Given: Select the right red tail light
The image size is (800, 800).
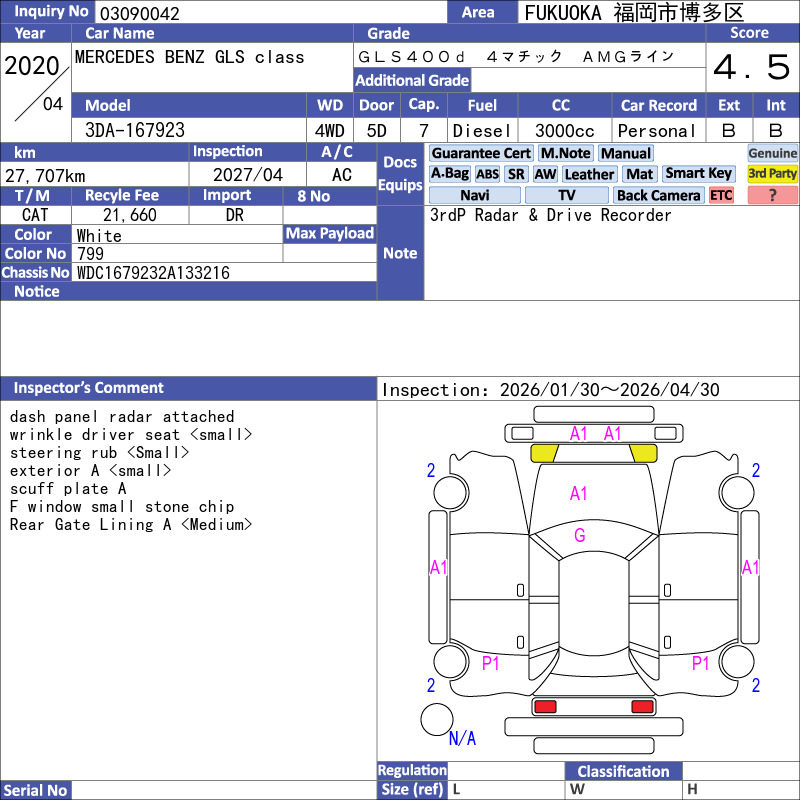Looking at the screenshot, I should pos(642,707).
